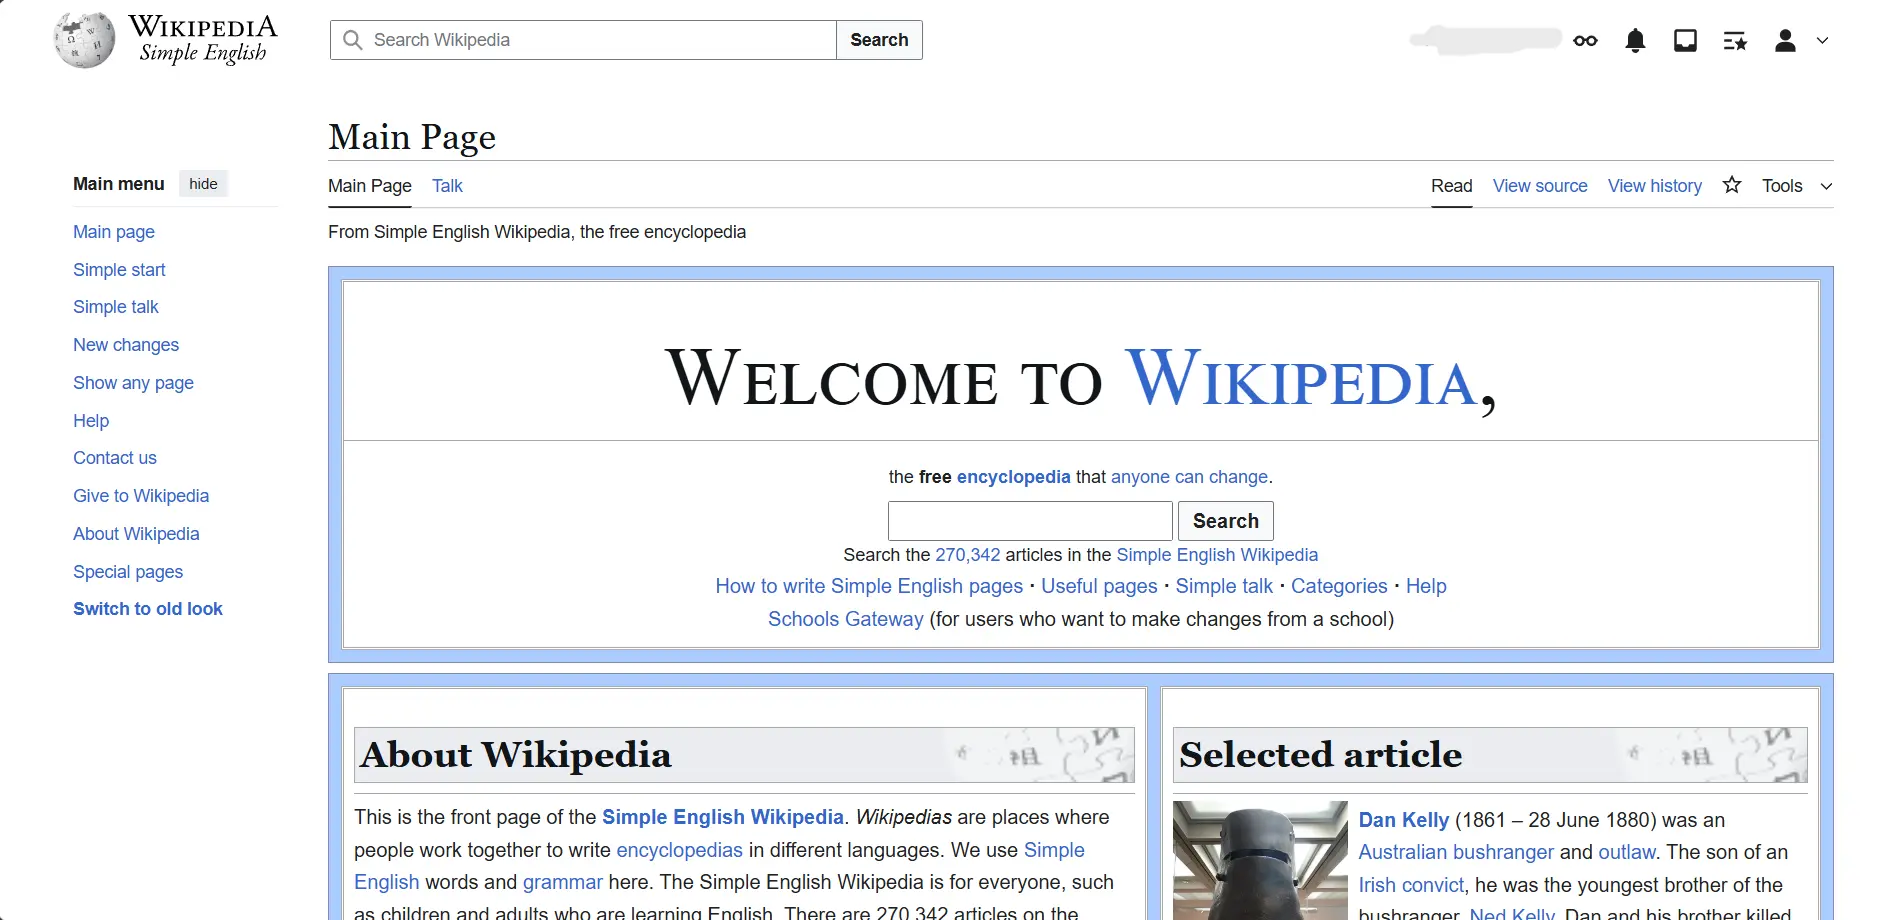
Task: Open How to write Simple English pages
Action: click(x=869, y=586)
